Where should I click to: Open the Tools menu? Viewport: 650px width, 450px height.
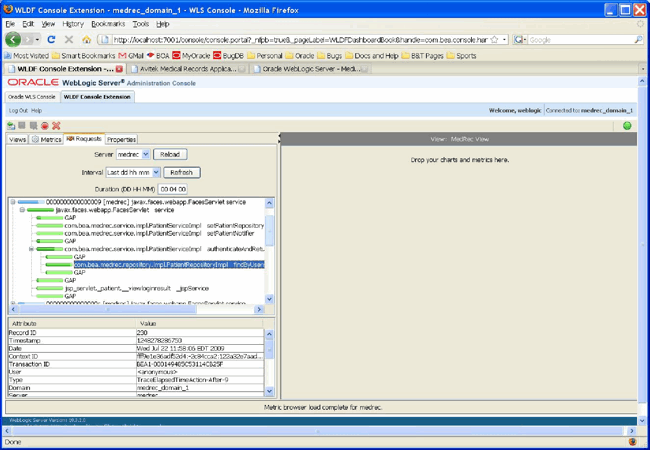pos(141,24)
